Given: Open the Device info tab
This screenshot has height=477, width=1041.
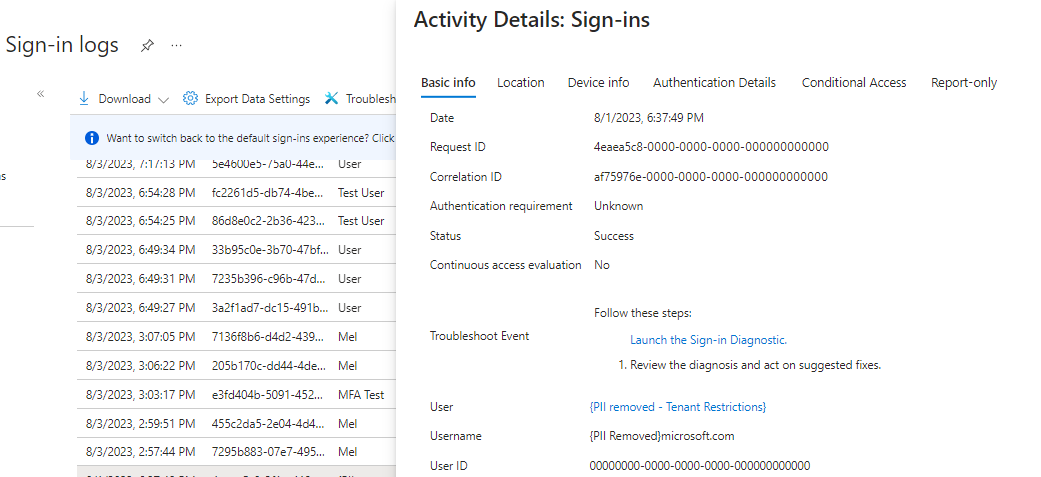Looking at the screenshot, I should click(x=598, y=83).
